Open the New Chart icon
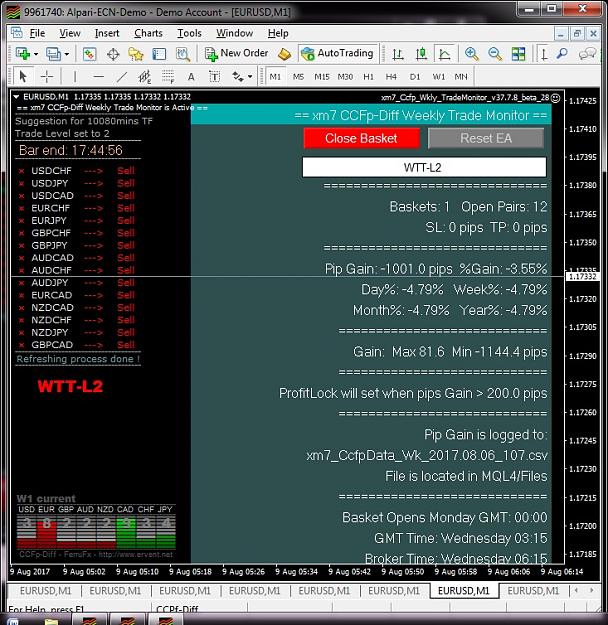The height and width of the screenshot is (625, 608). (x=23, y=53)
